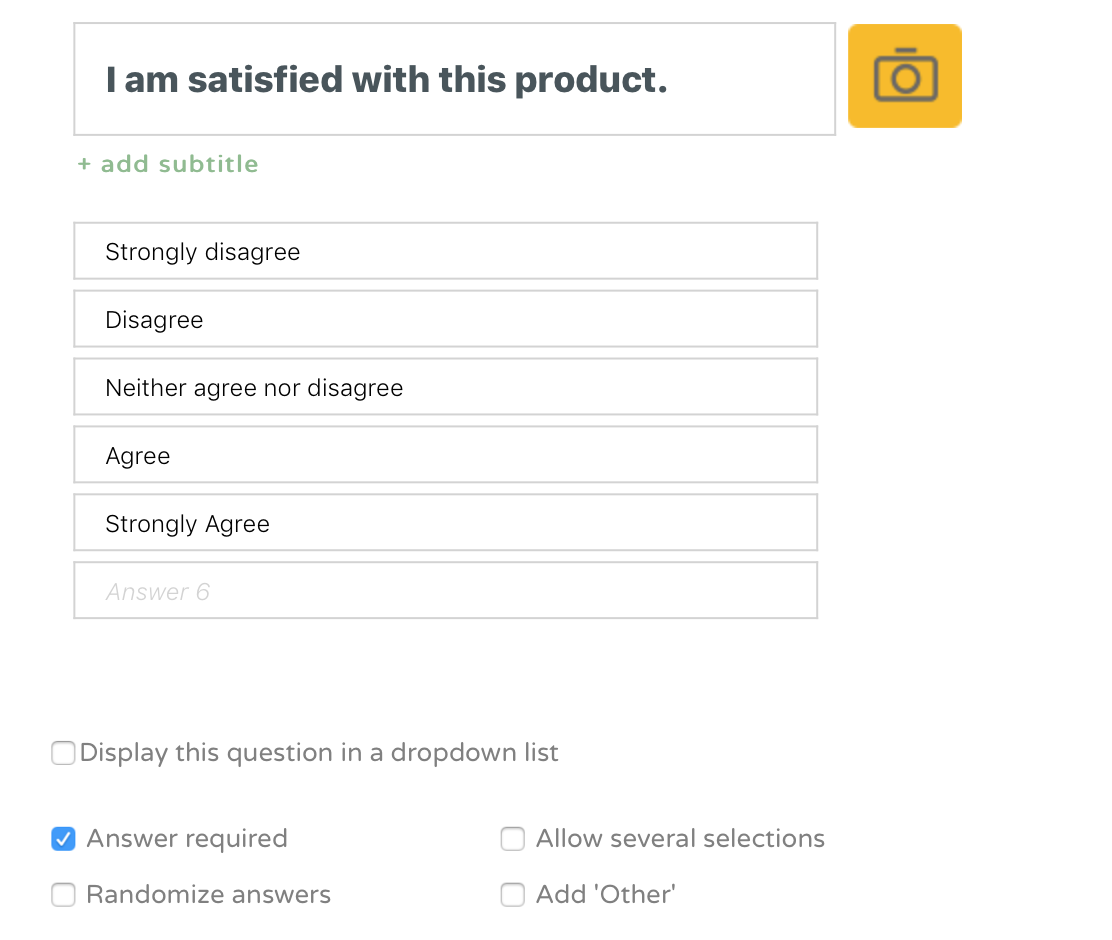
Task: Open the image uploader with the camera button
Action: [904, 75]
